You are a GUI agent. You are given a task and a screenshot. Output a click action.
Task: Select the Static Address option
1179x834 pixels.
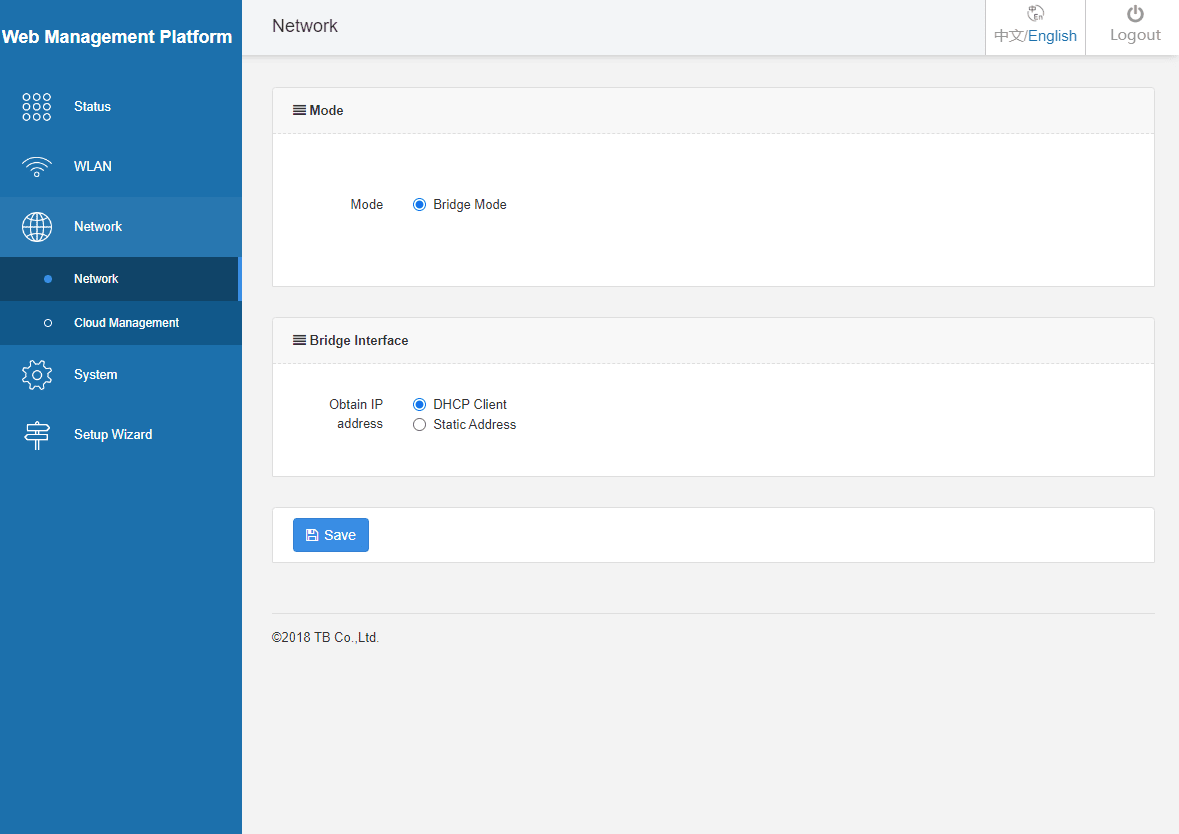point(420,425)
